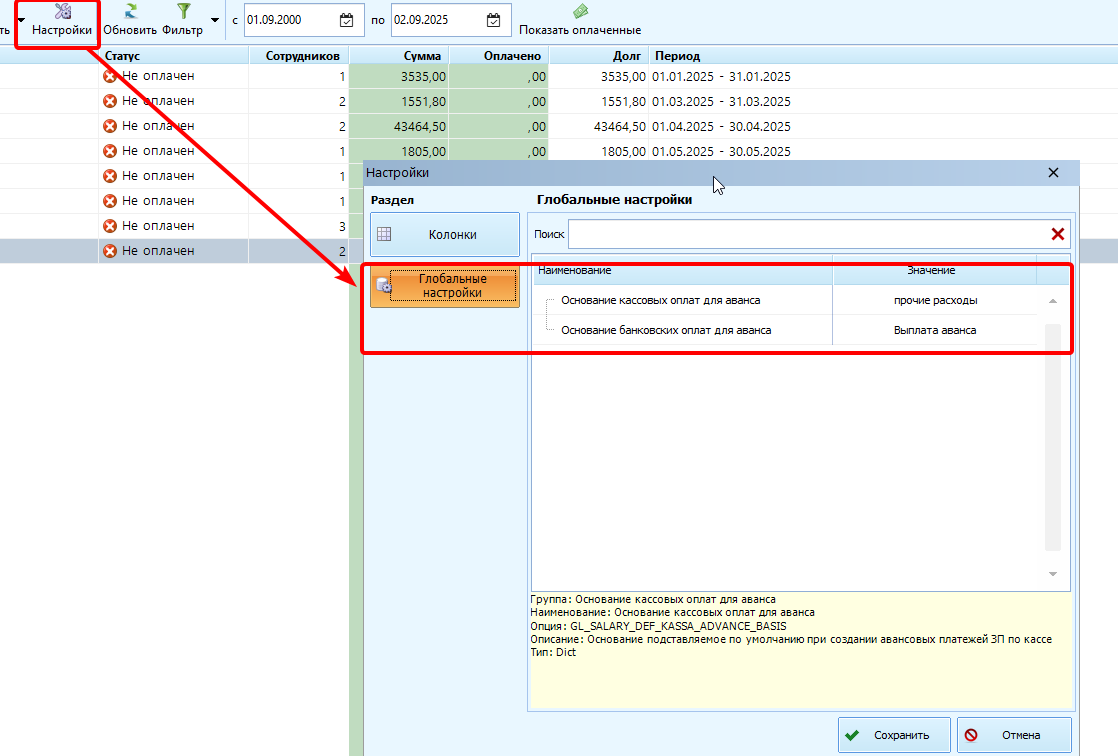The width and height of the screenshot is (1118, 756).
Task: Click the Фильтр funnel icon
Action: pos(184,11)
